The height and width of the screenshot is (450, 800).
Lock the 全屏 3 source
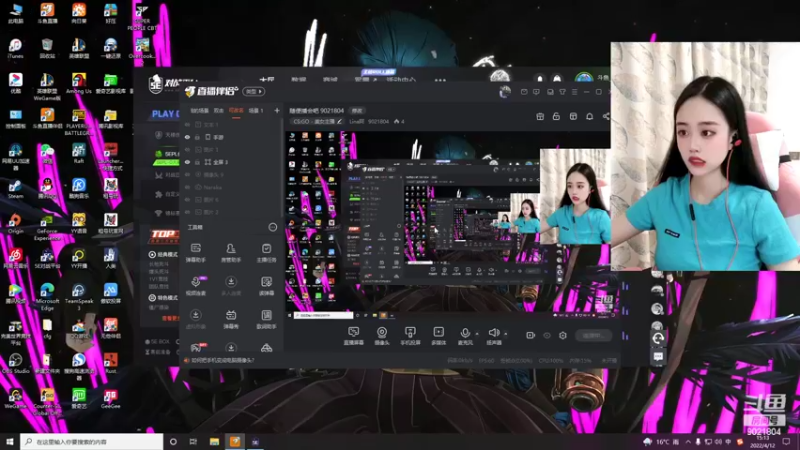[197, 162]
